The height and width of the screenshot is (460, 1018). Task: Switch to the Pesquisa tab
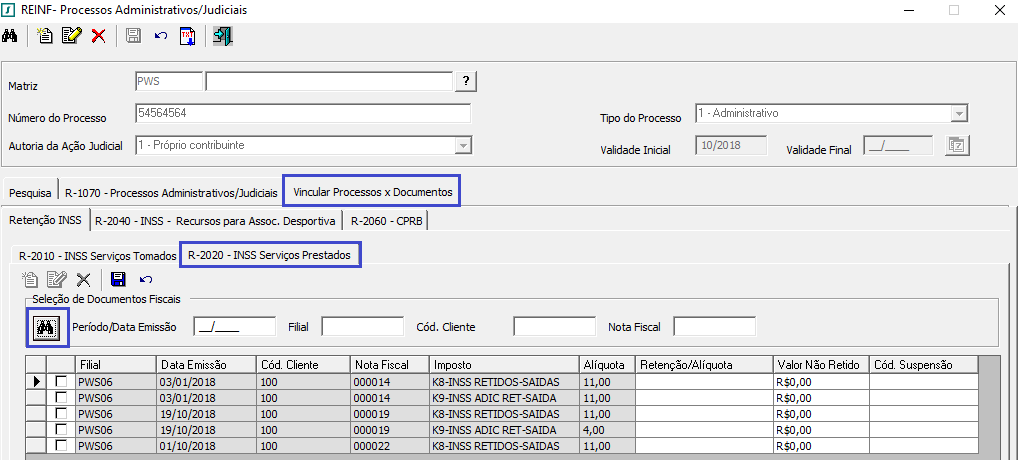tap(30, 190)
